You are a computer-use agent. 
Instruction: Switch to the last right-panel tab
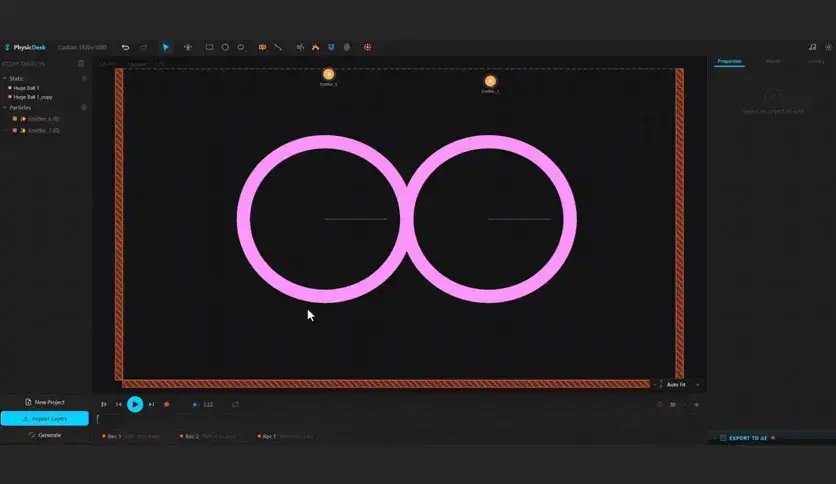(x=816, y=61)
